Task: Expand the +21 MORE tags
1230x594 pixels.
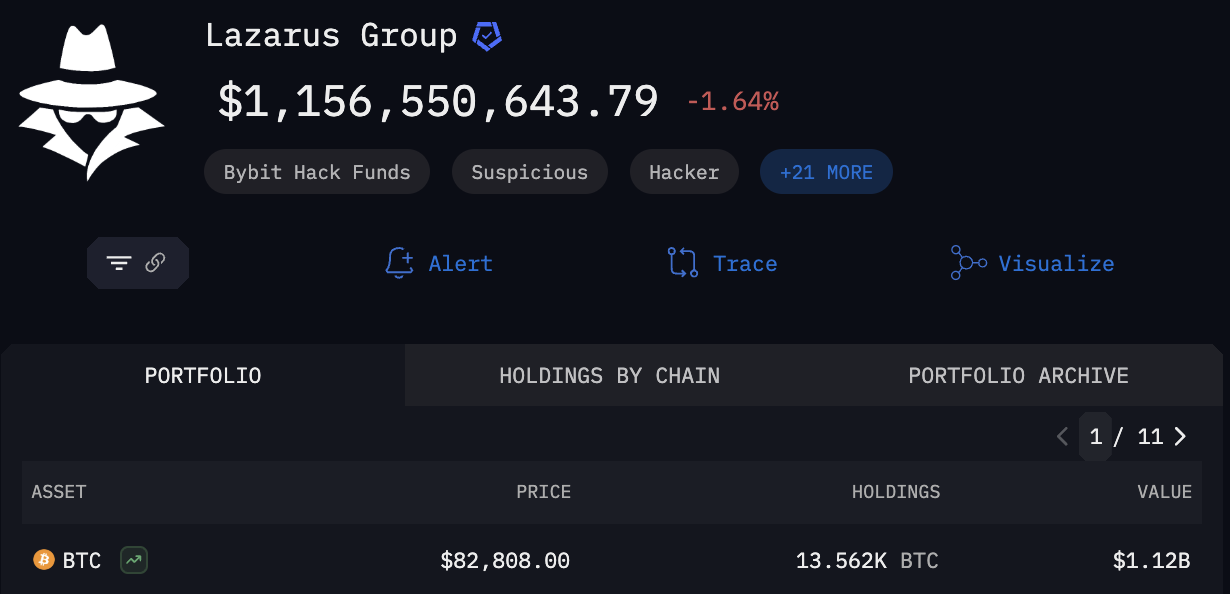Action: [x=826, y=172]
